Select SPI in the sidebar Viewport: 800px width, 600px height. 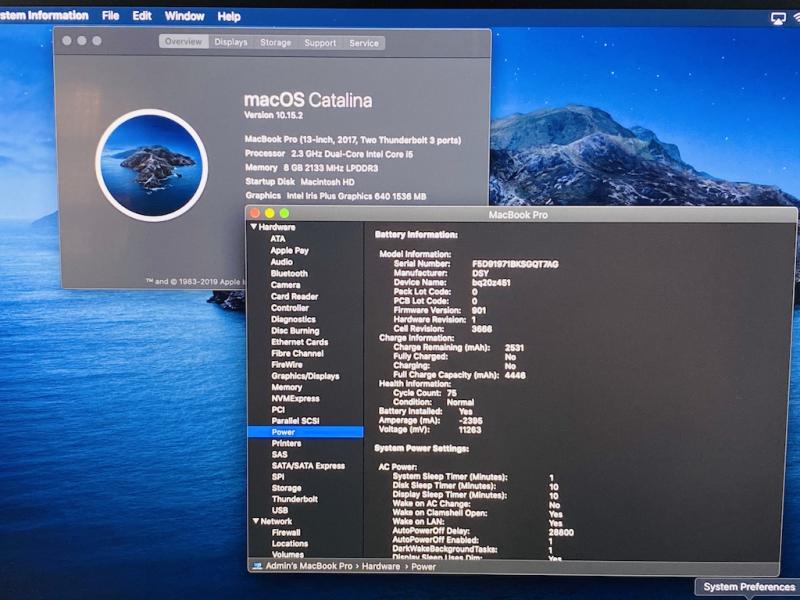pos(278,477)
